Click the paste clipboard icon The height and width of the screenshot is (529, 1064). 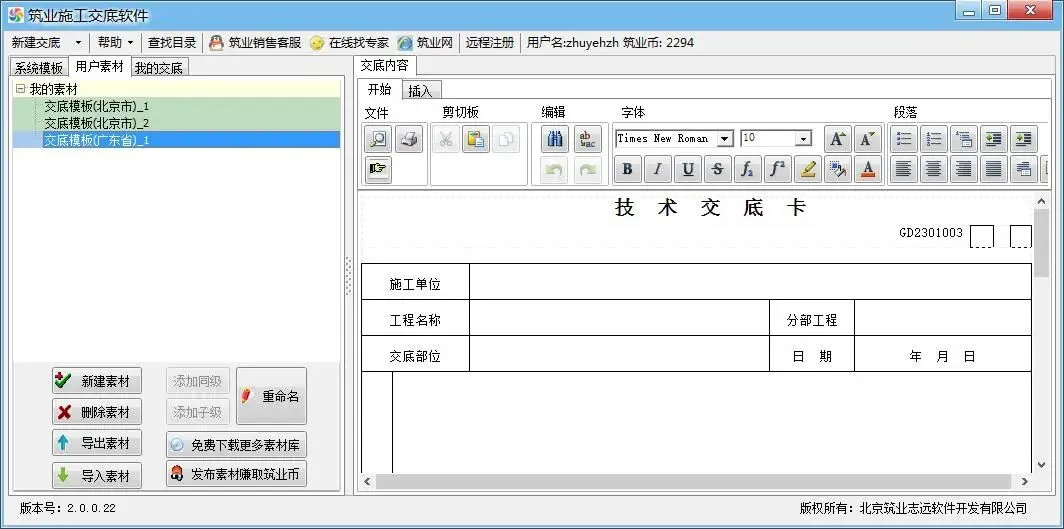click(476, 140)
